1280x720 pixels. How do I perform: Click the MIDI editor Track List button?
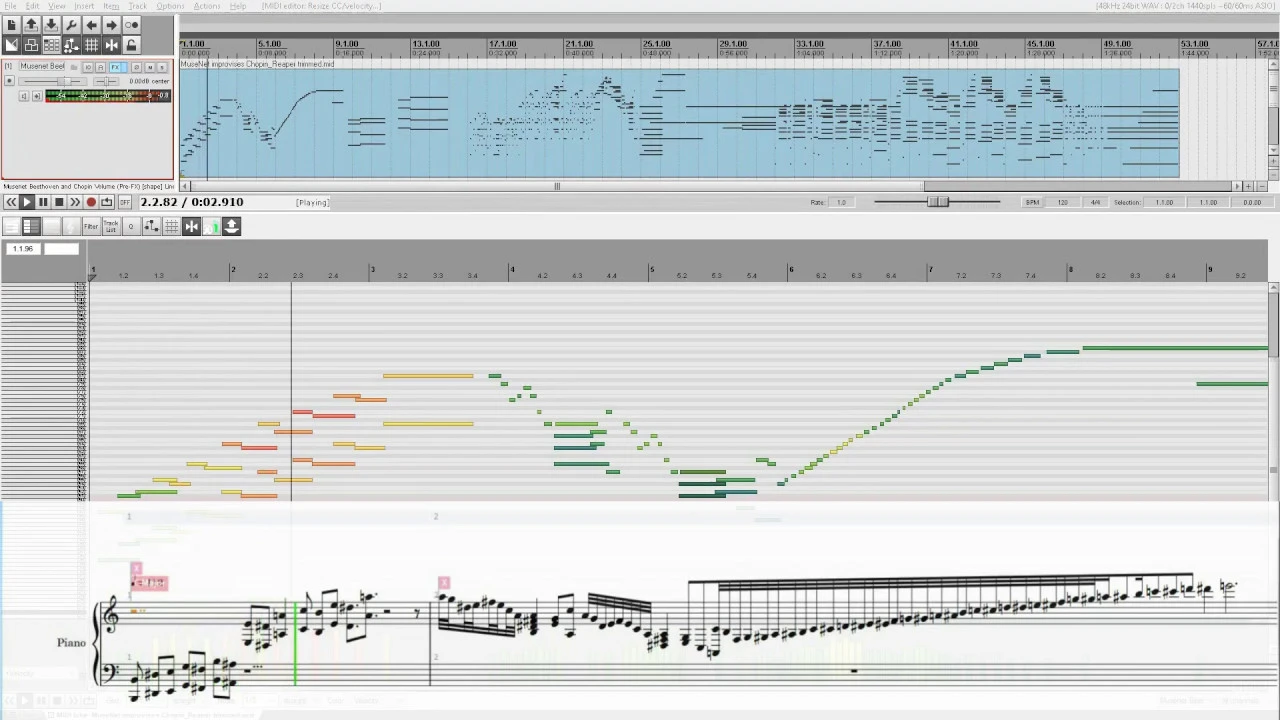(111, 226)
